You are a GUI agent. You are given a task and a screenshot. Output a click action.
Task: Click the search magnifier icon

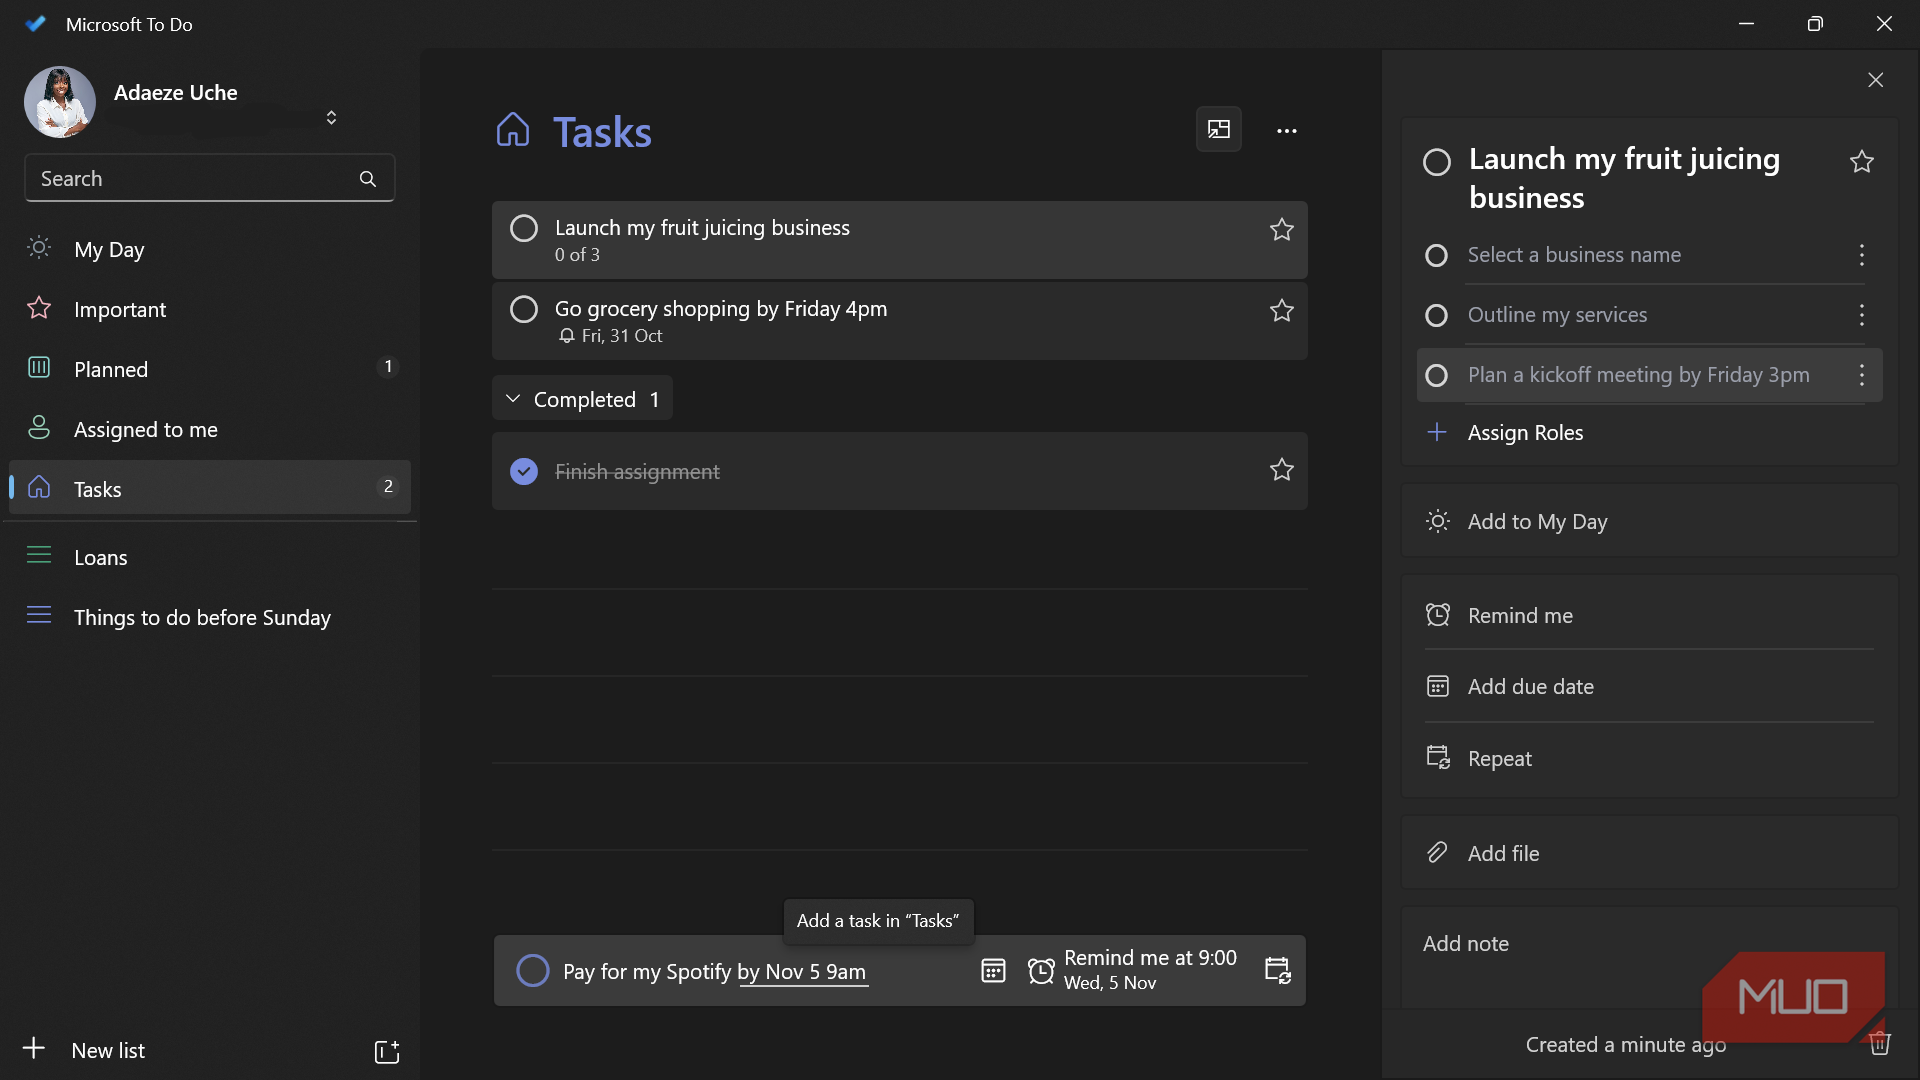(x=368, y=179)
